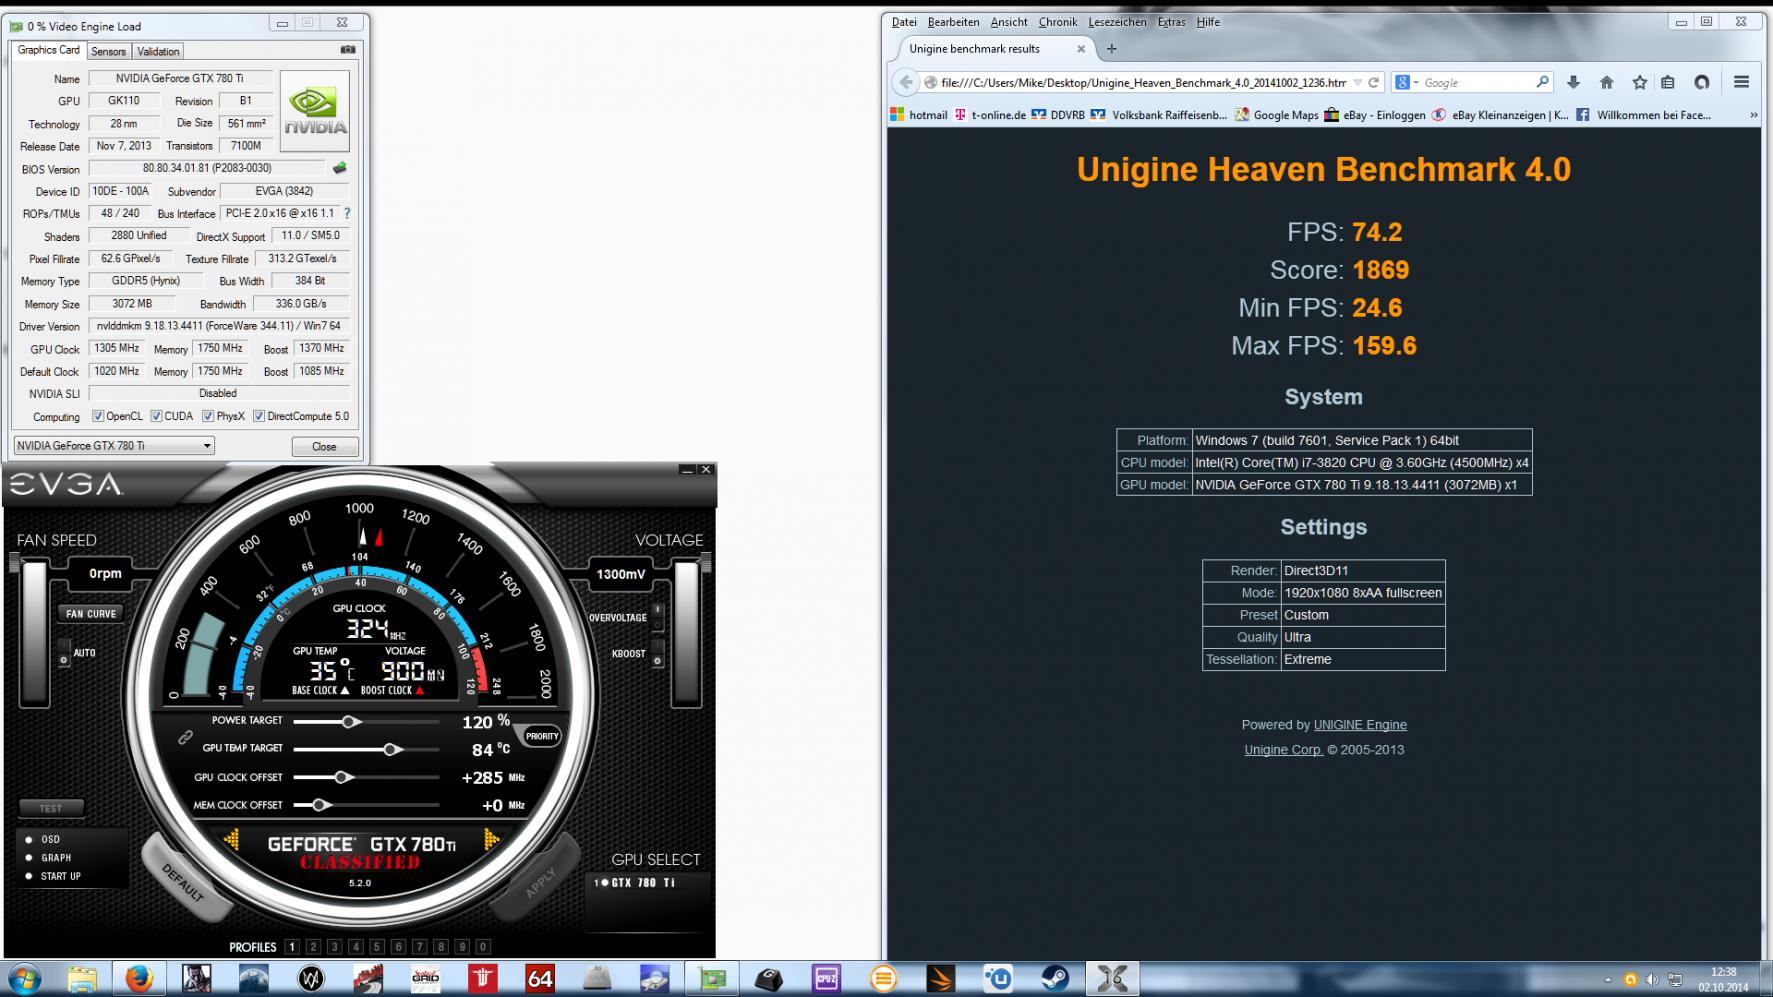Show hidden system tray icons

click(1608, 980)
